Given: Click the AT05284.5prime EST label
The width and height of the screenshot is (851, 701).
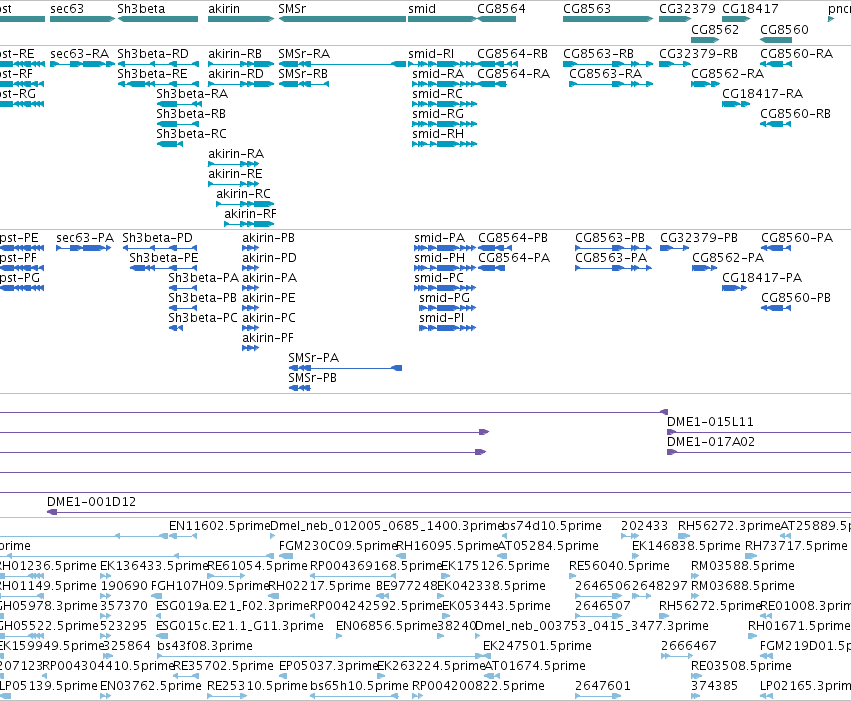Looking at the screenshot, I should (x=548, y=545).
